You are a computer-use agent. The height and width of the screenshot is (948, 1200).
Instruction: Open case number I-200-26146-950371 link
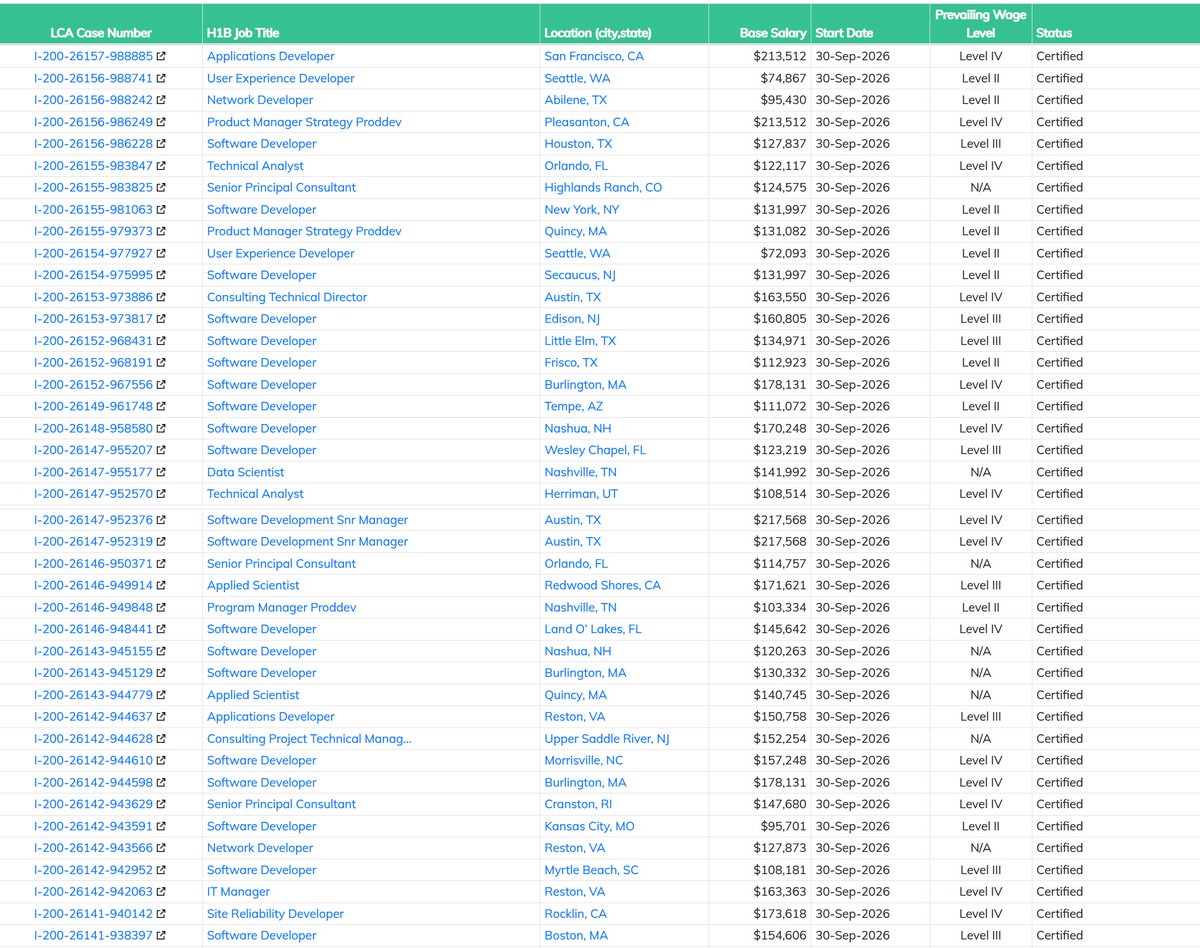(93, 564)
